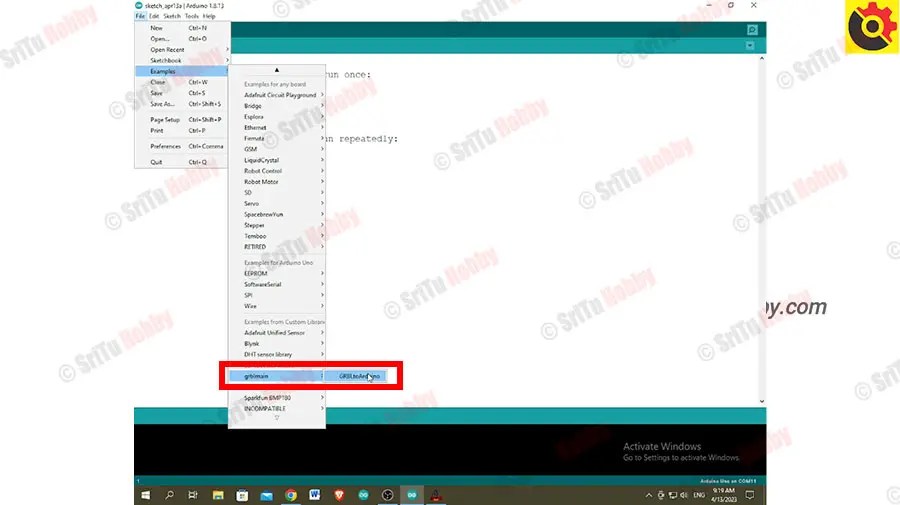Open taskbar Search icon
This screenshot has width=900, height=505.
point(169,495)
